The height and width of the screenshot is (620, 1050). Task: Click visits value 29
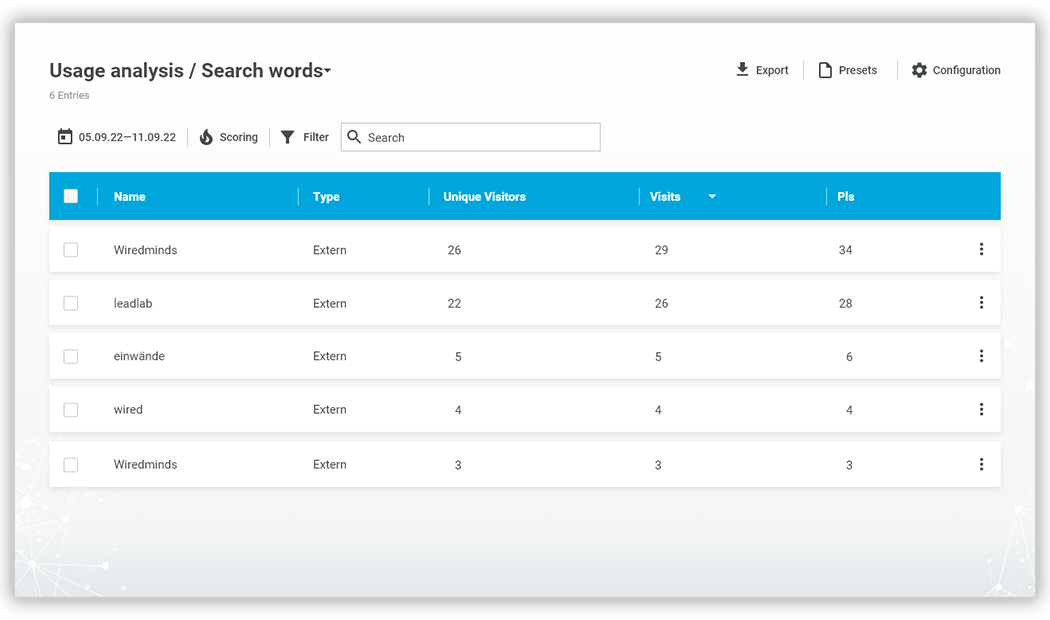pos(661,250)
